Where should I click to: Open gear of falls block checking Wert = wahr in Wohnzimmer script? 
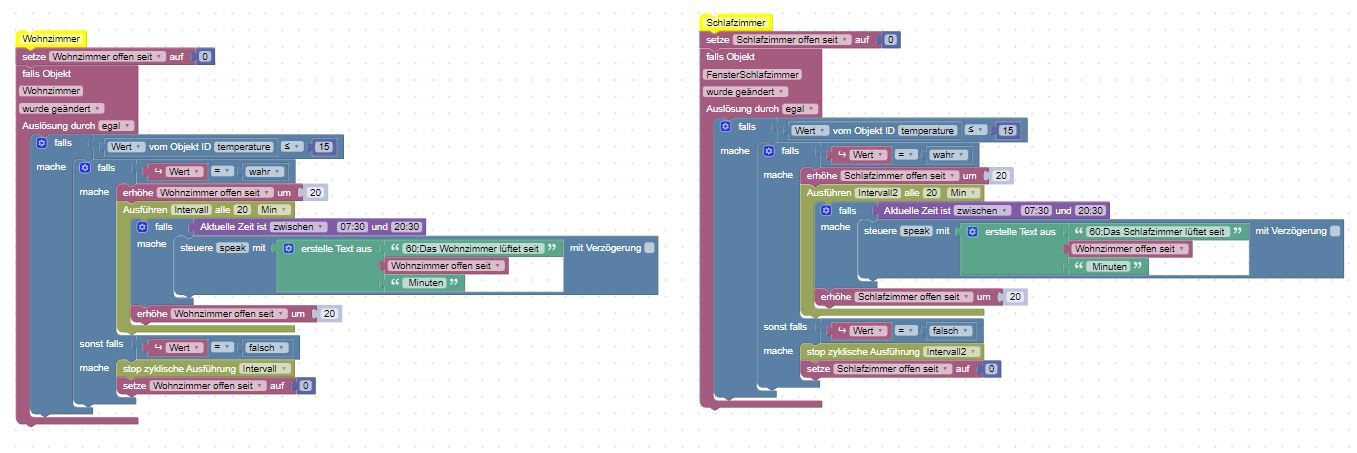click(x=85, y=168)
